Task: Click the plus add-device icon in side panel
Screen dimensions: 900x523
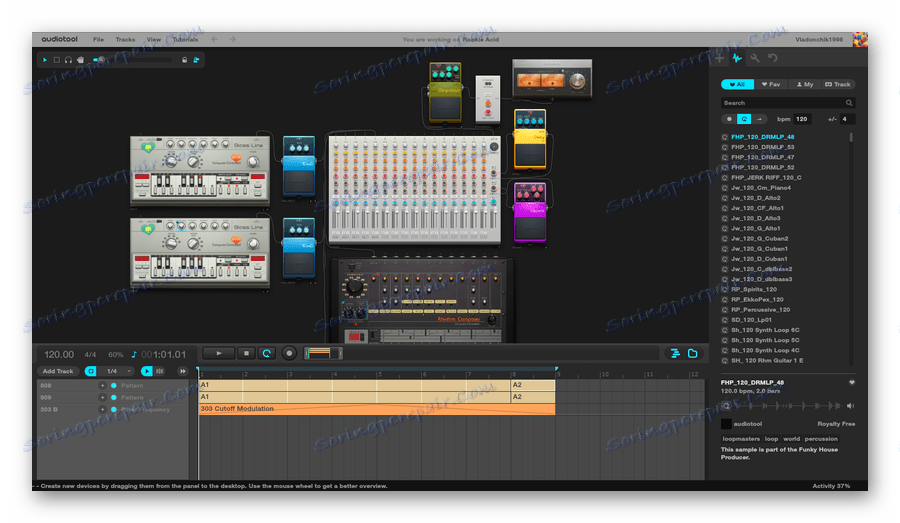Action: click(719, 58)
